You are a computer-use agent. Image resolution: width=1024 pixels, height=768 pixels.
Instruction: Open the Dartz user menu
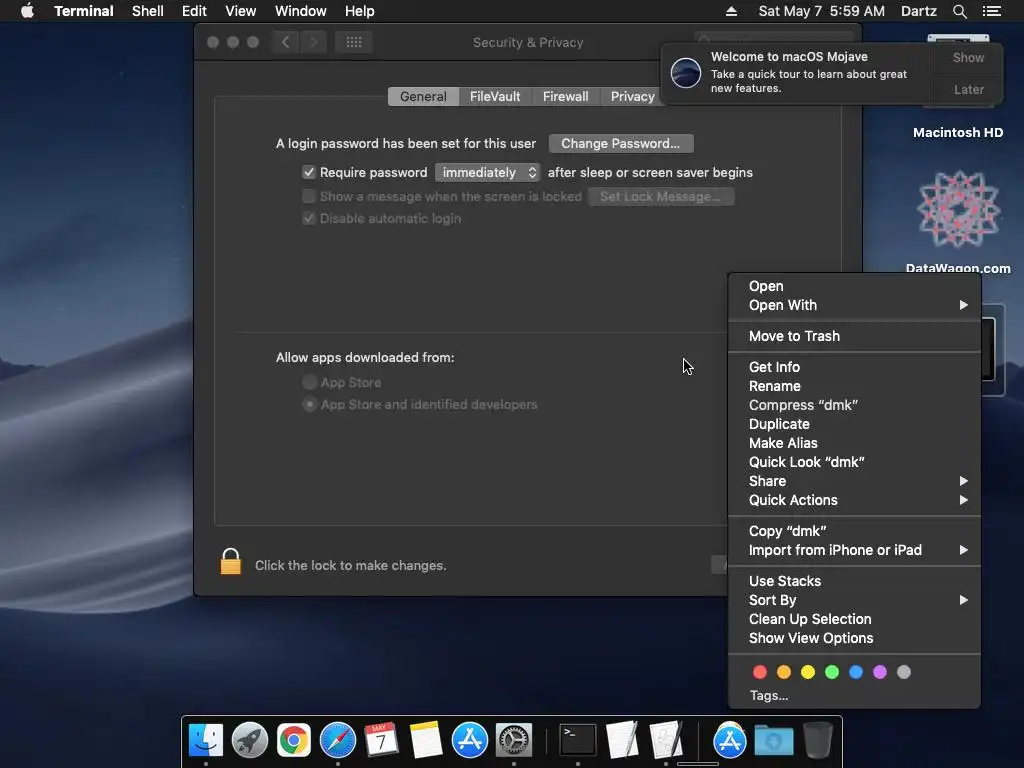[918, 11]
